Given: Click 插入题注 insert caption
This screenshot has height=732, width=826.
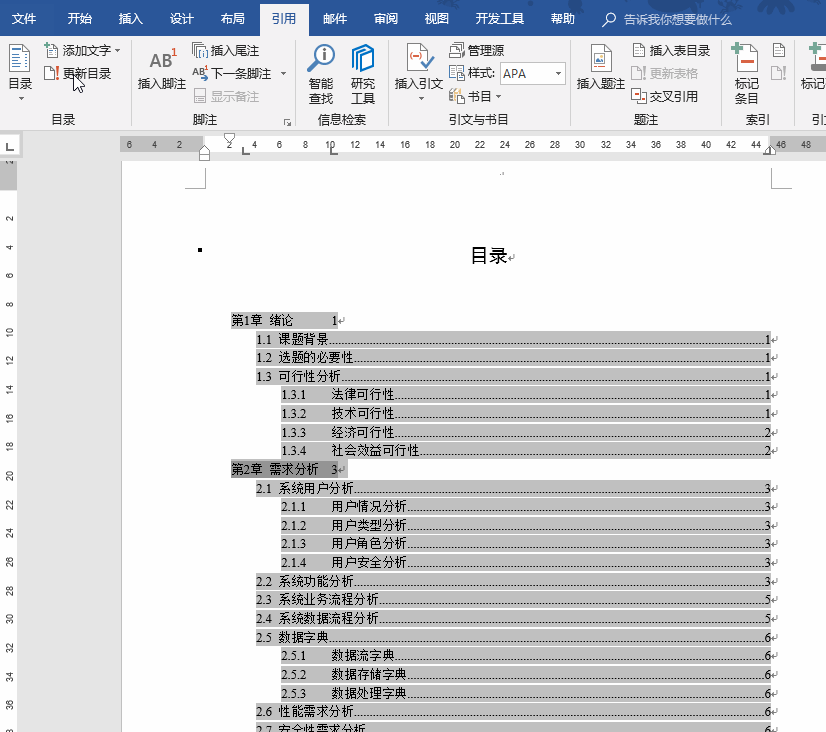Looking at the screenshot, I should [x=601, y=67].
